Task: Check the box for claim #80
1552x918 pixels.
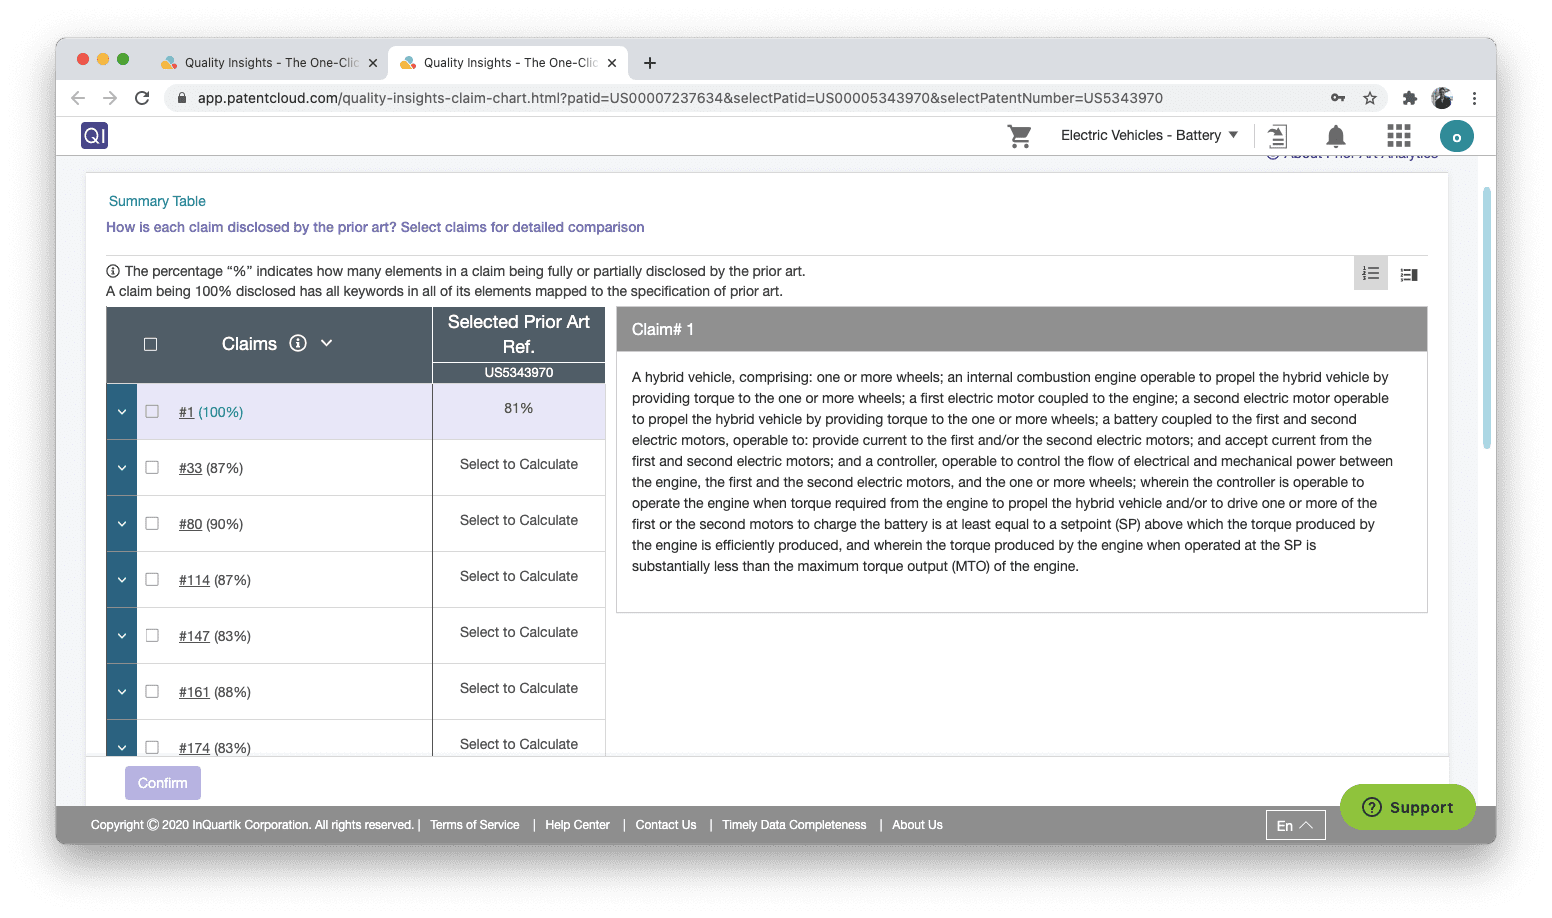Action: (152, 523)
